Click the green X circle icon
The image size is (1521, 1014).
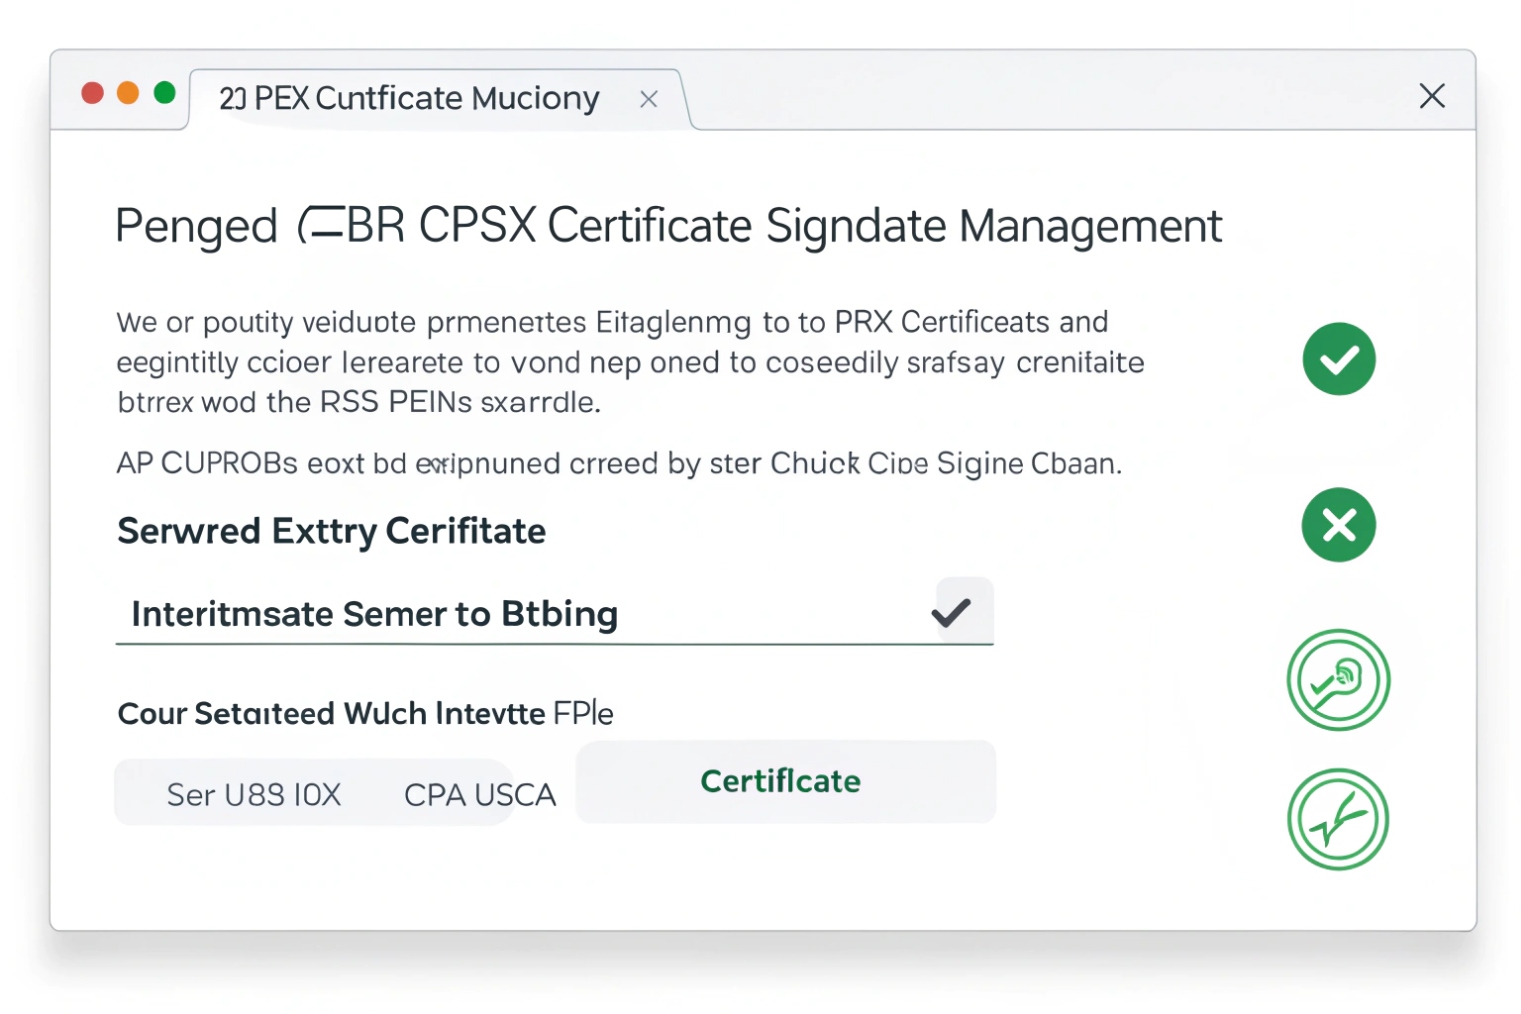(x=1338, y=524)
